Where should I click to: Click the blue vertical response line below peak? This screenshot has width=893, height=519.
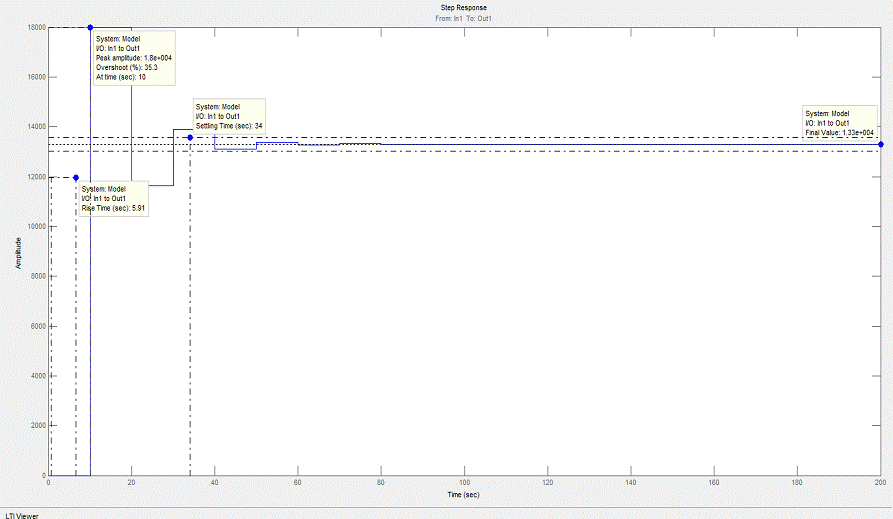point(90,300)
